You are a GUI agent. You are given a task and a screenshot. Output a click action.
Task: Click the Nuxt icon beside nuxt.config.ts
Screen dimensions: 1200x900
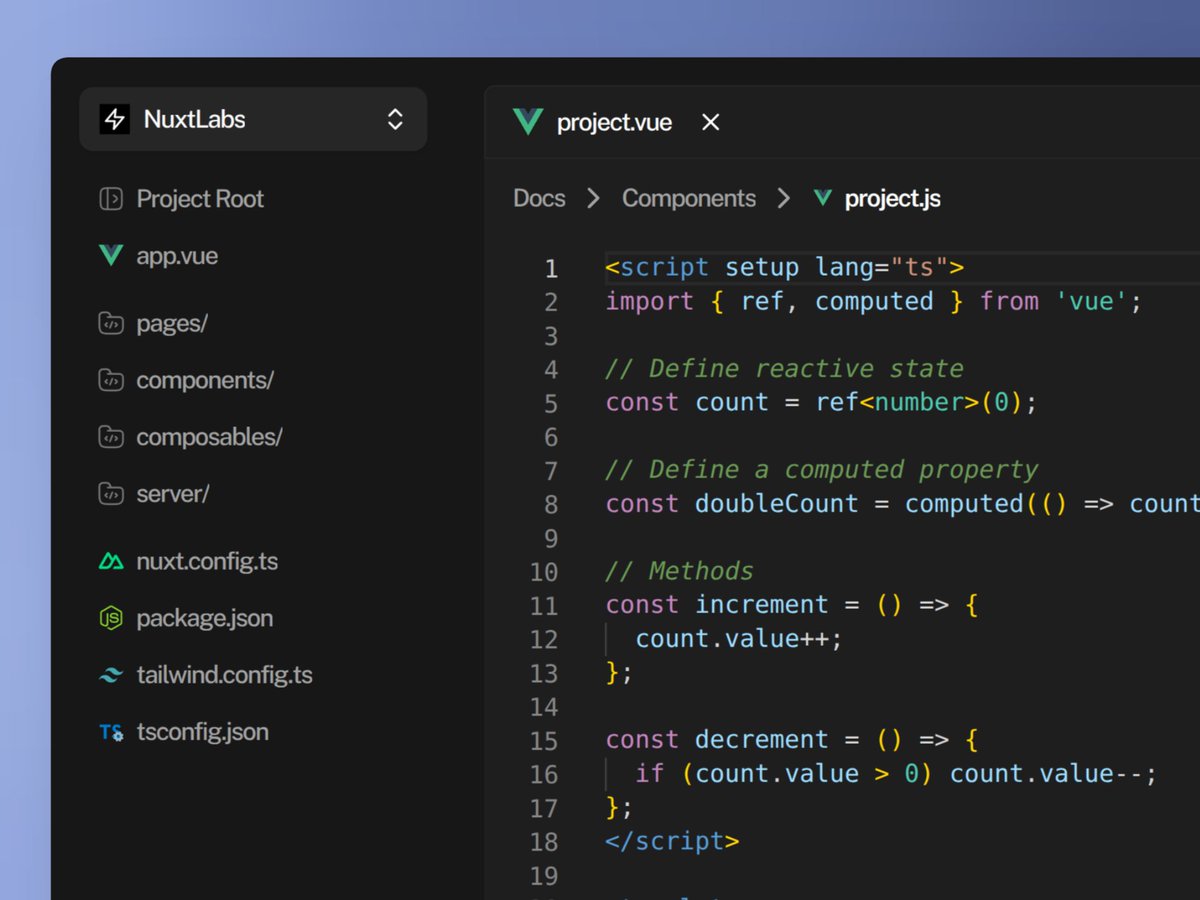110,561
